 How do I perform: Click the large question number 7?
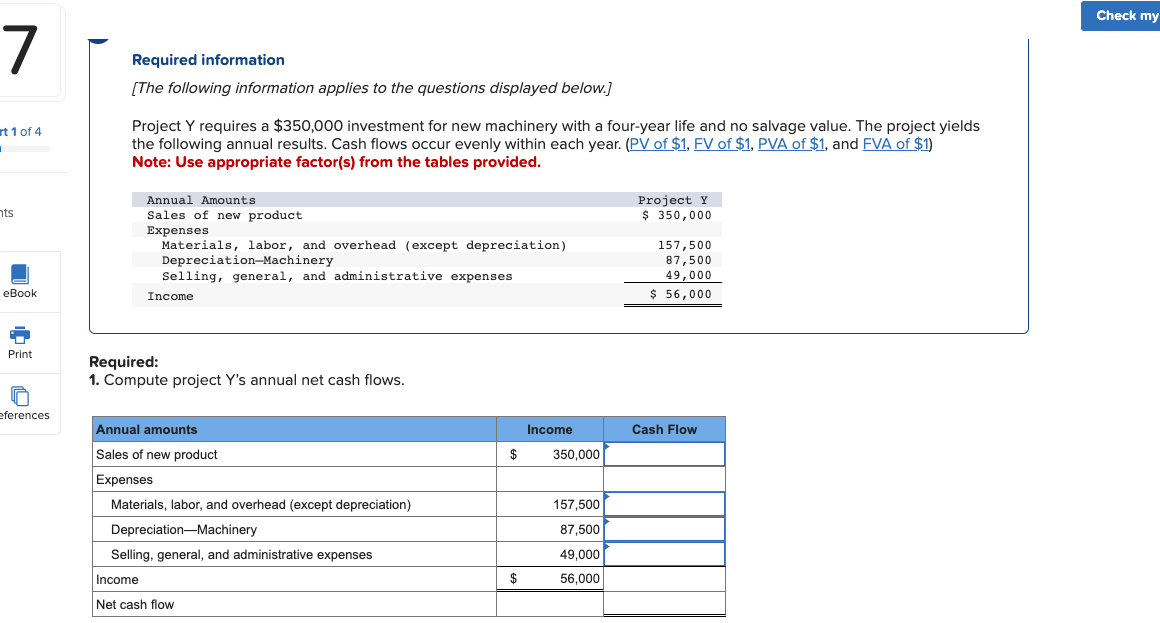pos(20,50)
